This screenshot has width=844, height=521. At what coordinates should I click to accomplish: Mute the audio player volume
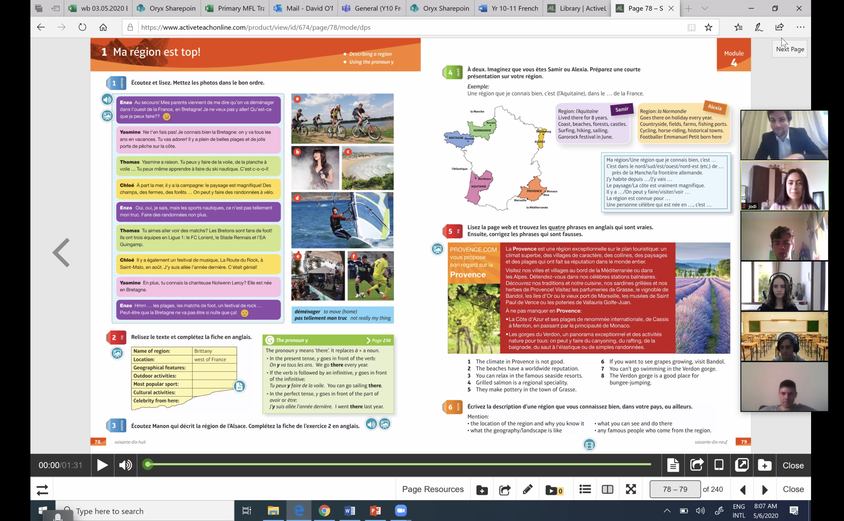125,465
